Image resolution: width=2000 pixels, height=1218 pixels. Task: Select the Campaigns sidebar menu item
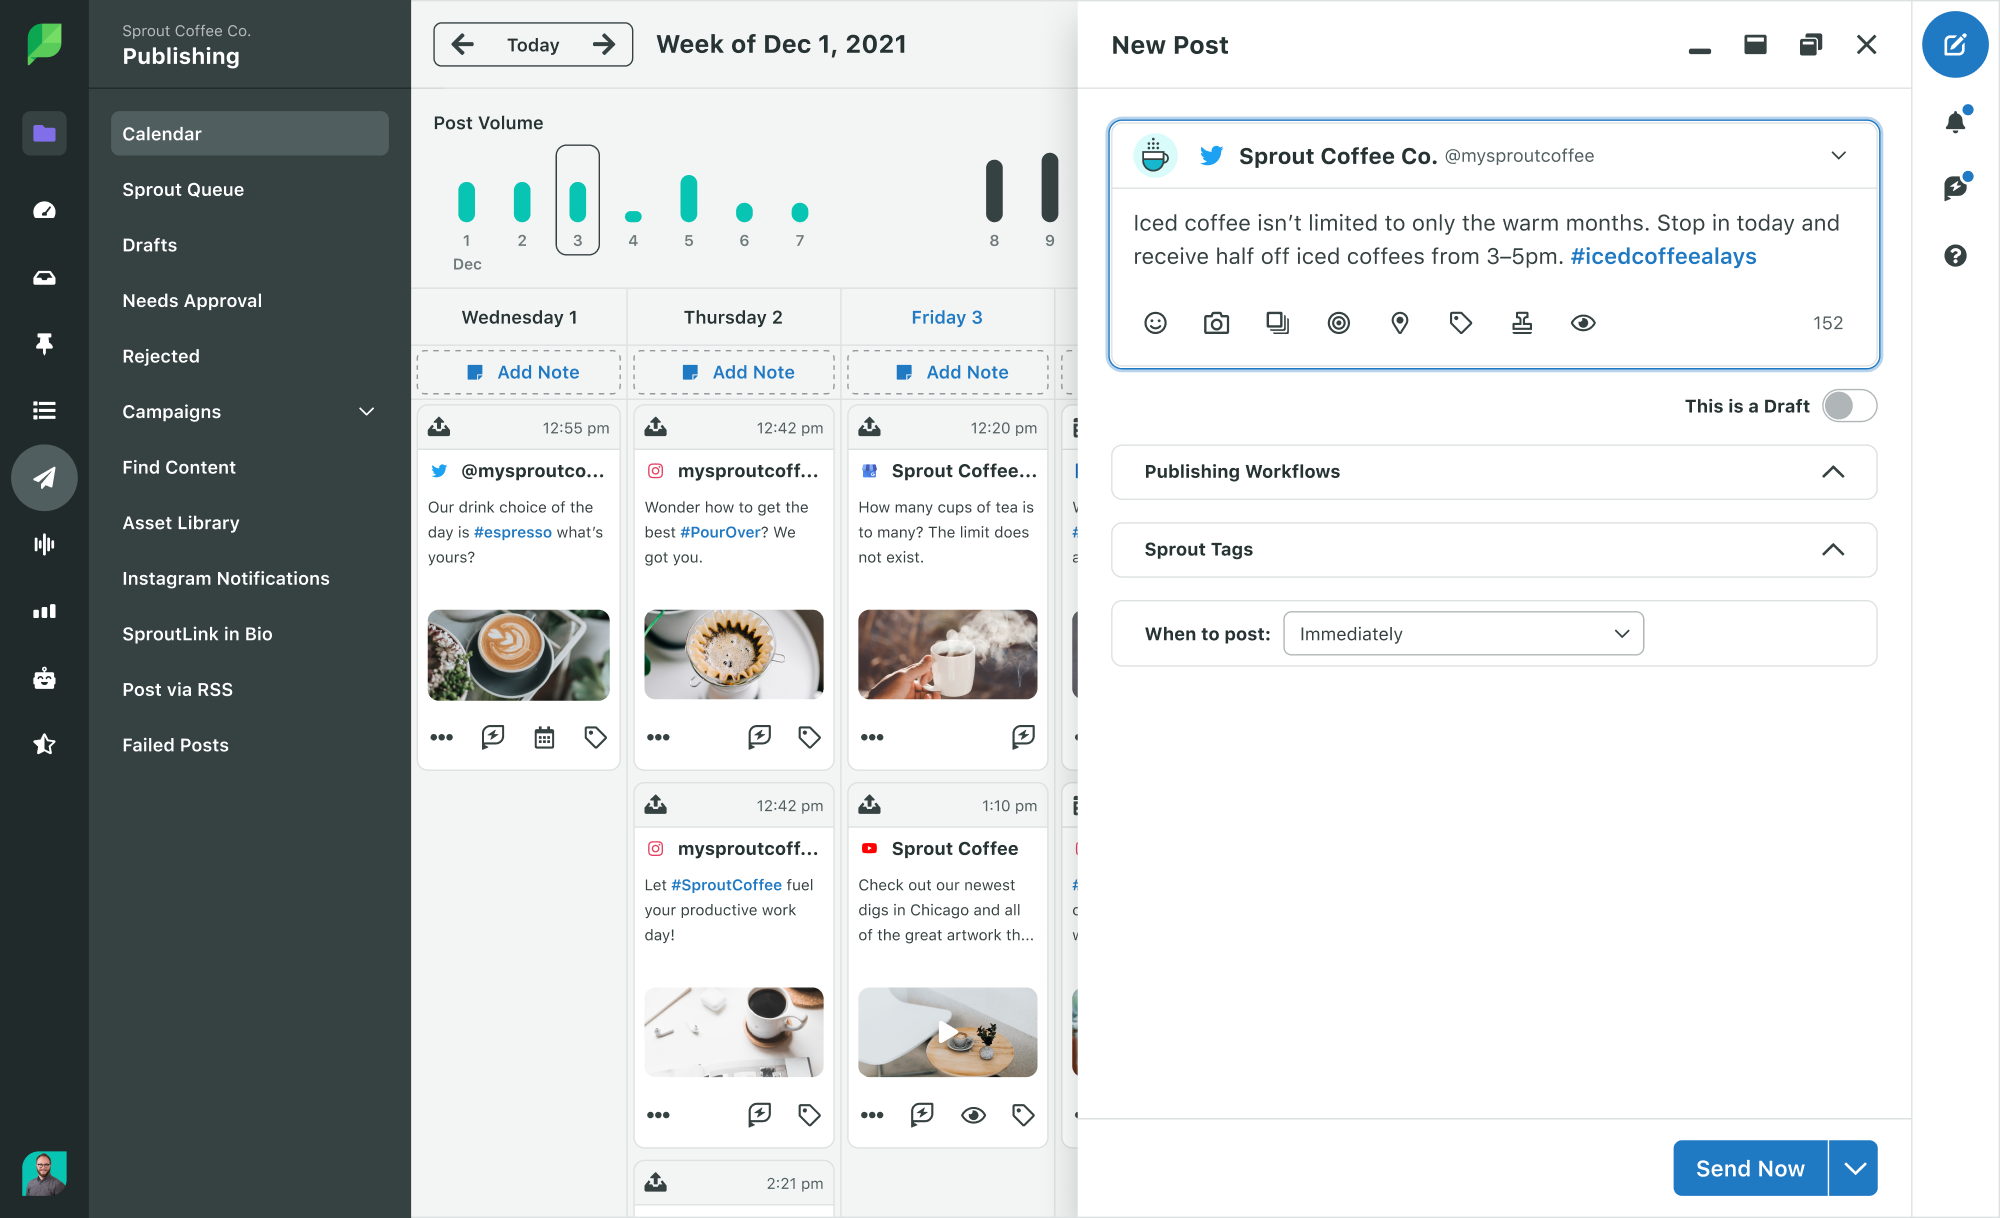tap(171, 411)
